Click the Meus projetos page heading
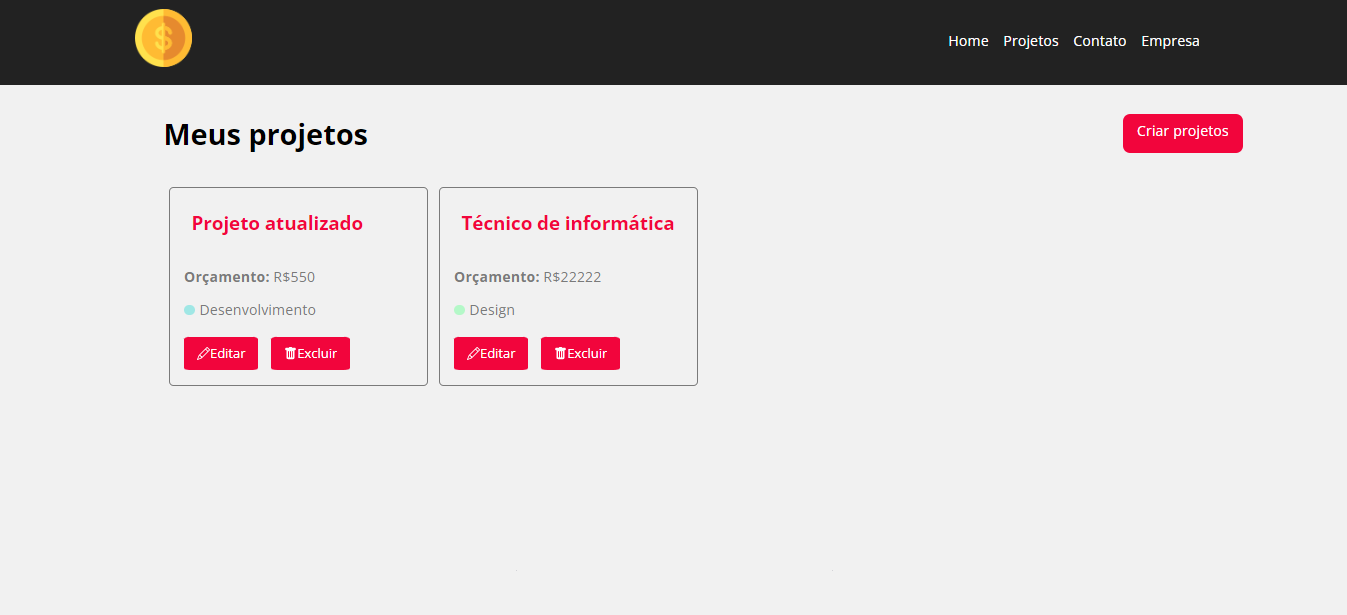This screenshot has width=1347, height=615. click(x=266, y=134)
